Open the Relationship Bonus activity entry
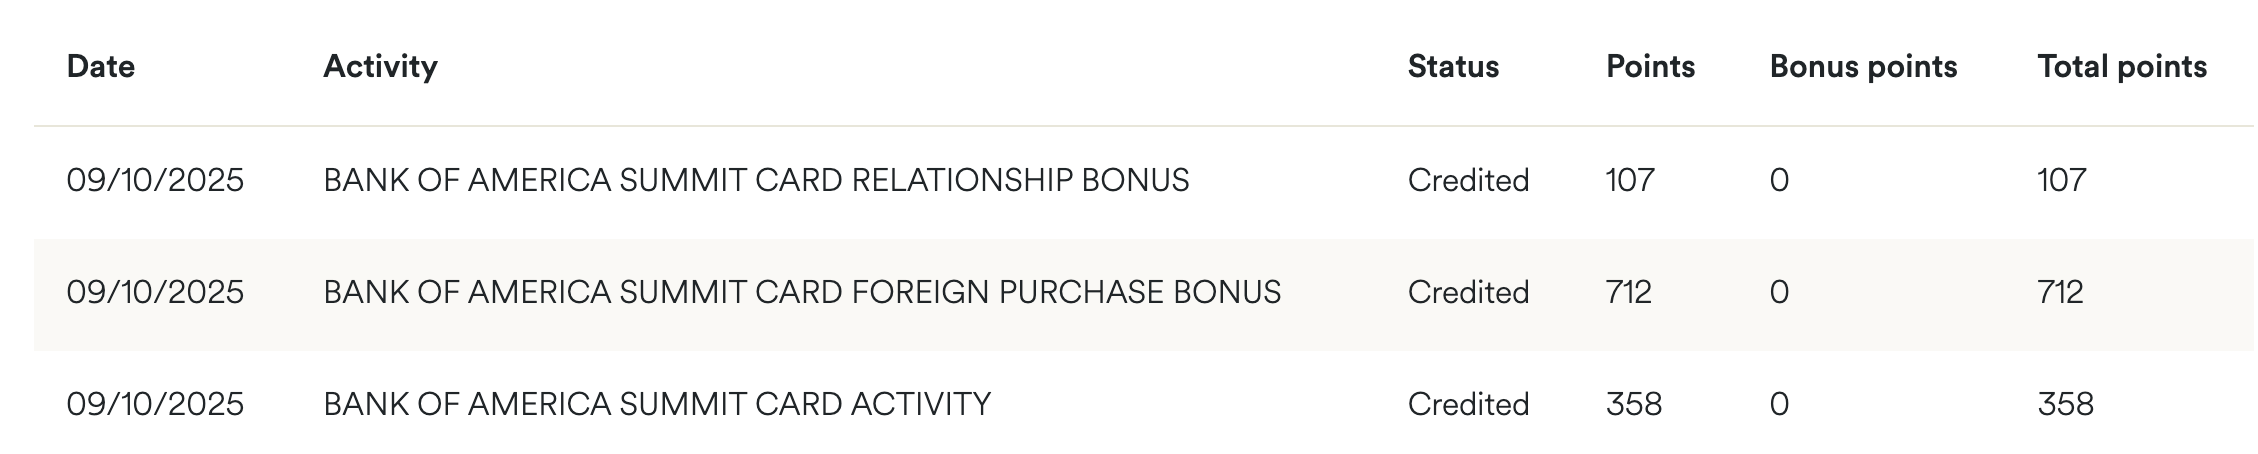Screen dimensions: 2258x454 click(756, 180)
